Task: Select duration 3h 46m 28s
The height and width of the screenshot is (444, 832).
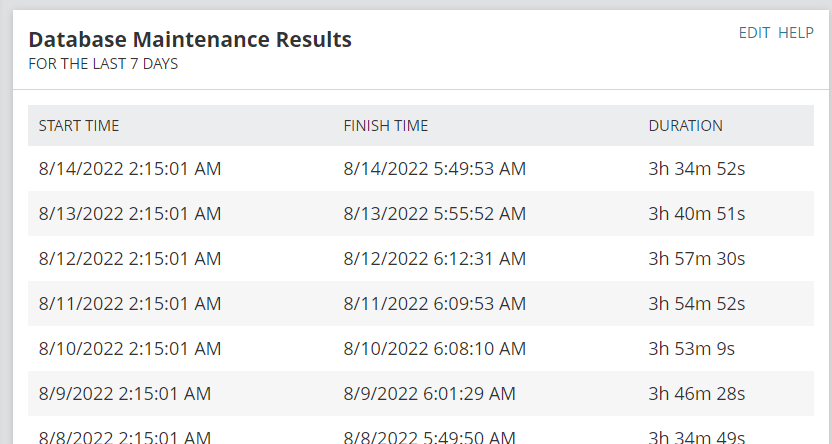Action: pos(697,394)
